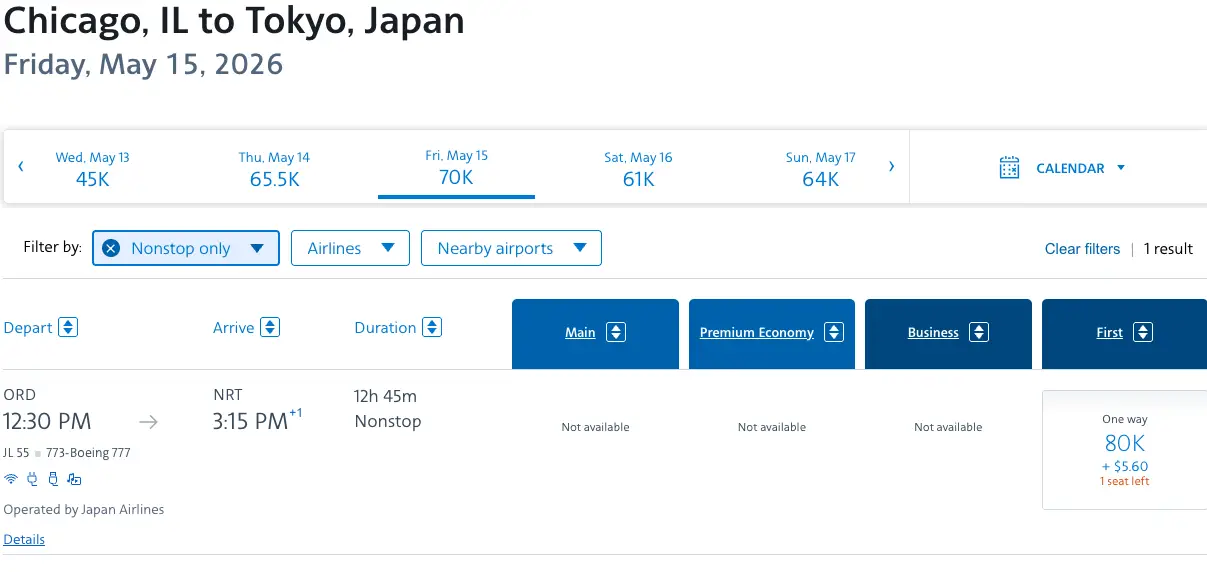Click the '1 seat left' warning text
Image resolution: width=1207 pixels, height=572 pixels.
pyautogui.click(x=1125, y=481)
